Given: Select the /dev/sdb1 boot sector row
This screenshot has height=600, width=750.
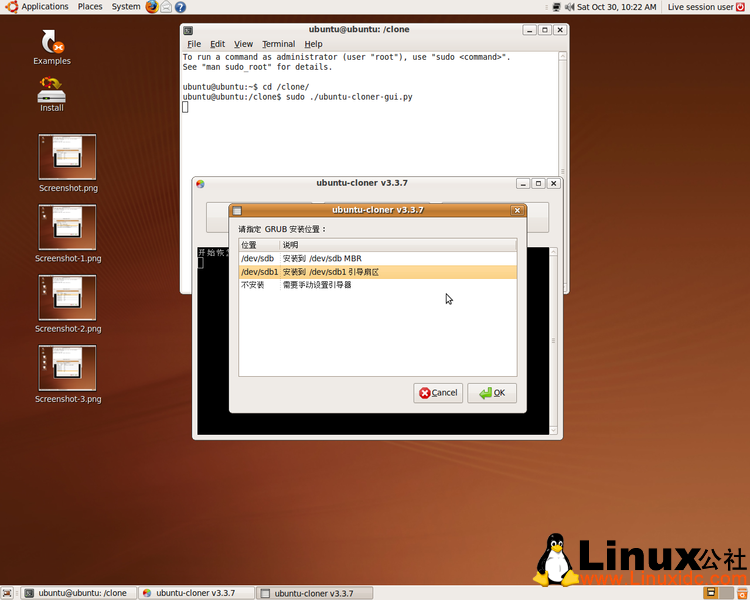Looking at the screenshot, I should coord(377,272).
